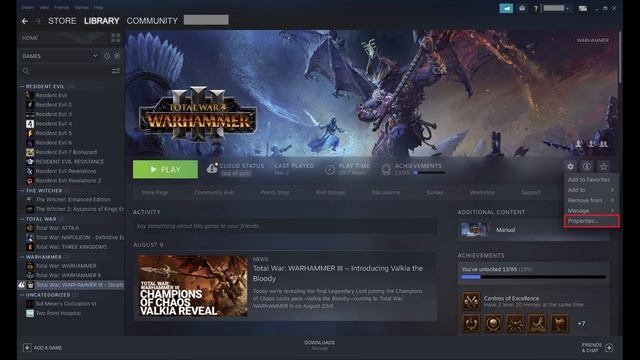Click the Centres of Excellence achievement icon
The width and height of the screenshot is (640, 360).
click(x=471, y=301)
